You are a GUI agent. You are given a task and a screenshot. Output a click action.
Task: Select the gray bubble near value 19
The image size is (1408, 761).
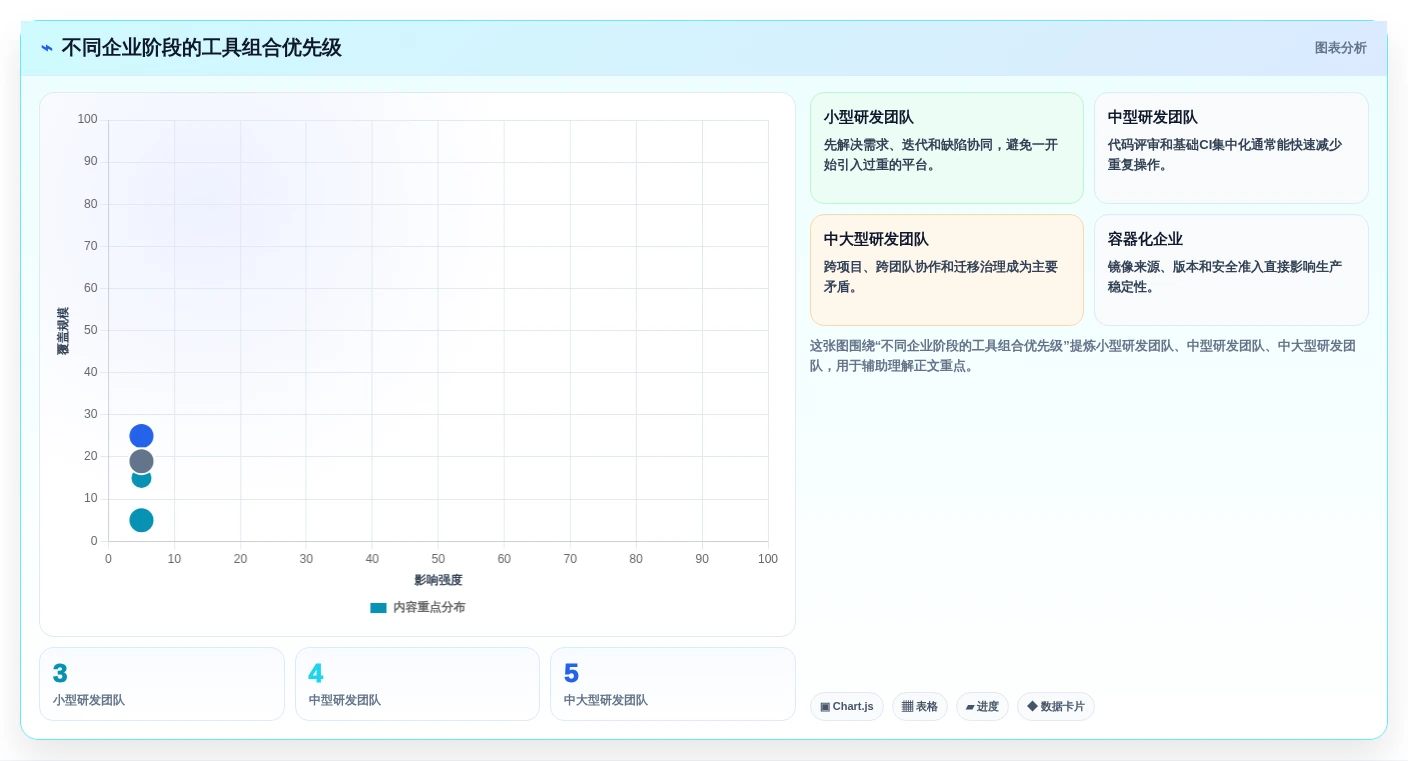141,461
